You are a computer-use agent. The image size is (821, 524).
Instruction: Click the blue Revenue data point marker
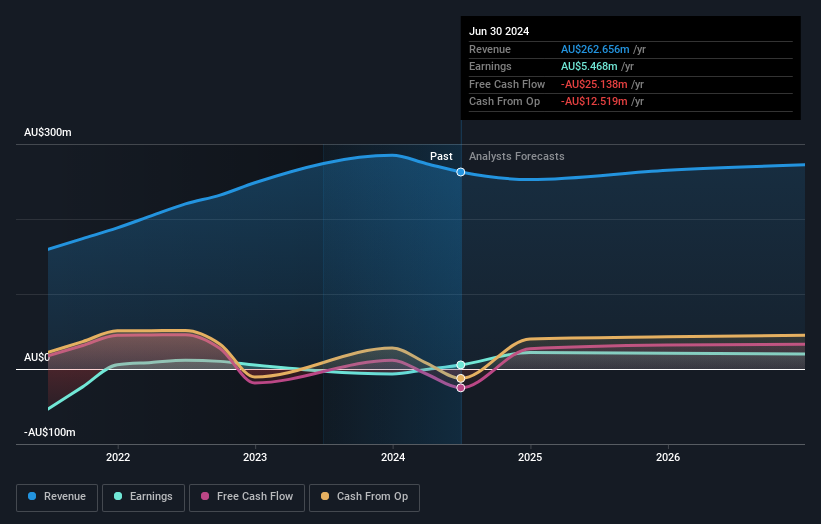click(461, 172)
